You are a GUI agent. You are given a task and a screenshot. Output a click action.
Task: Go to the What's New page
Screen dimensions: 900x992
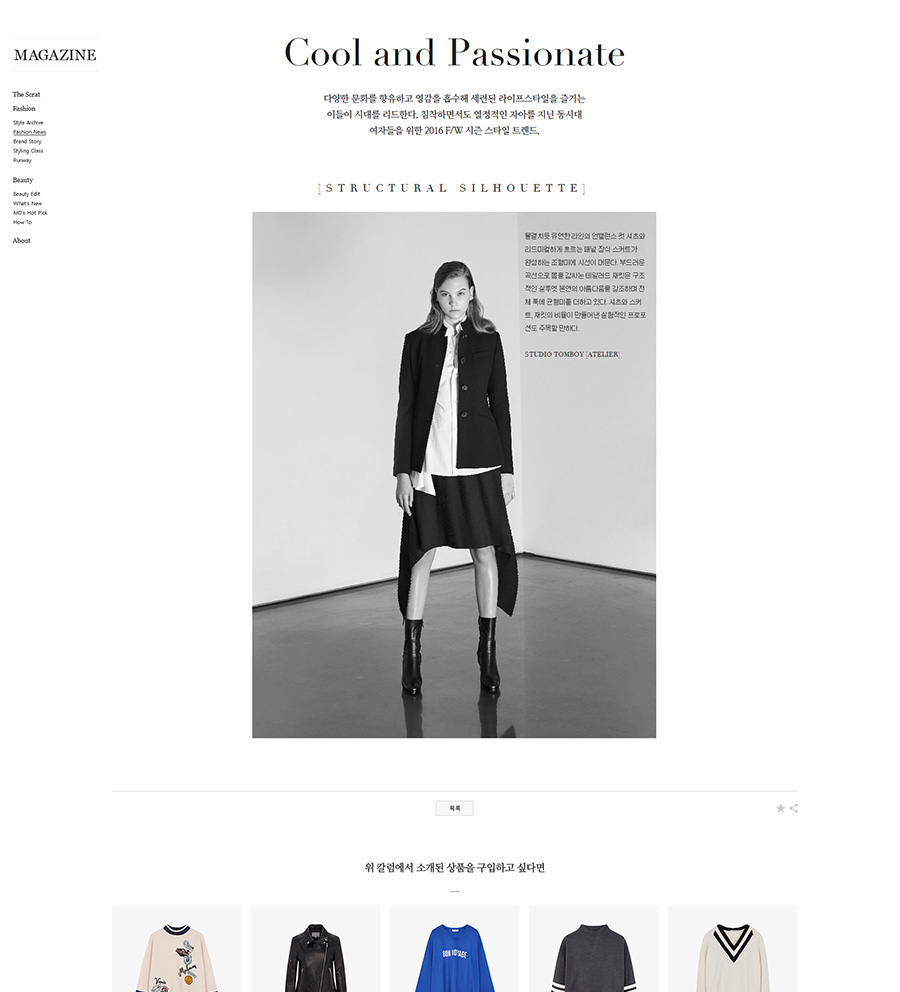(x=27, y=204)
